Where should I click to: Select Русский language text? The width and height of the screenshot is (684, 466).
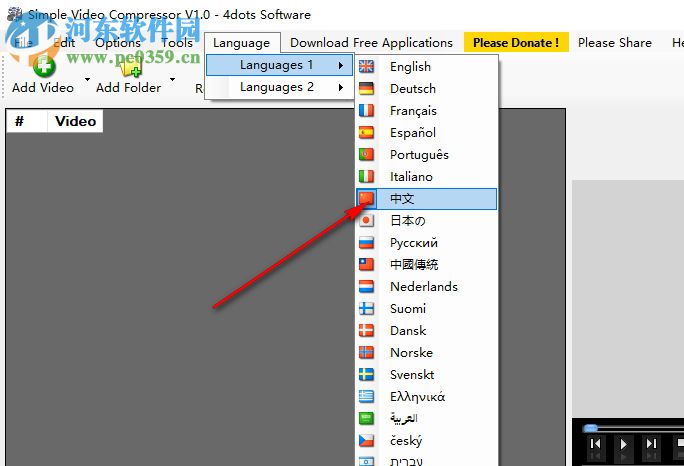pos(414,243)
